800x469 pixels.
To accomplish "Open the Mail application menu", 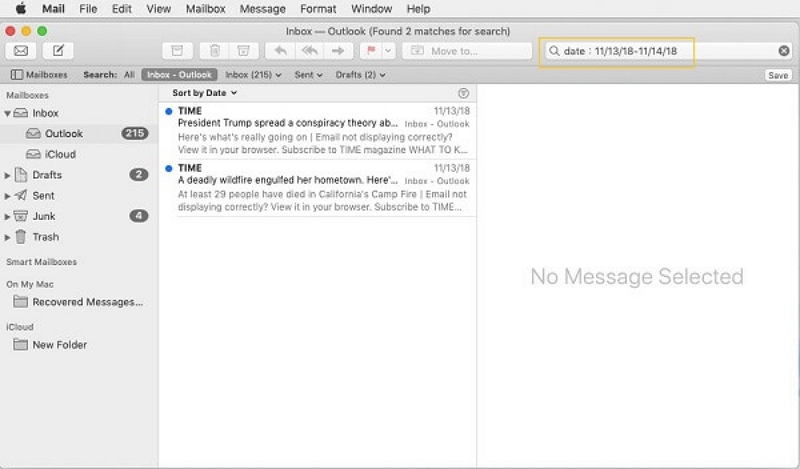I will [x=53, y=9].
